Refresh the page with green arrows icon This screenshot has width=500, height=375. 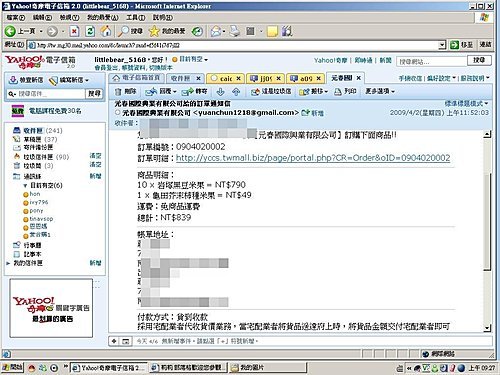coord(90,32)
